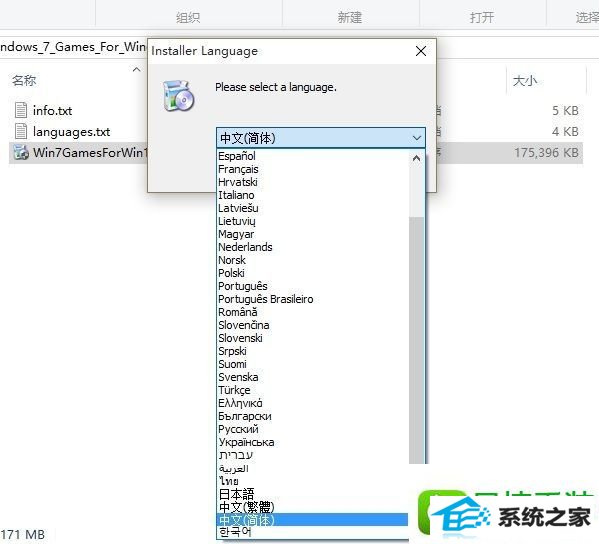The height and width of the screenshot is (544, 599).
Task: Click the languages.txt file icon
Action: tap(21, 131)
